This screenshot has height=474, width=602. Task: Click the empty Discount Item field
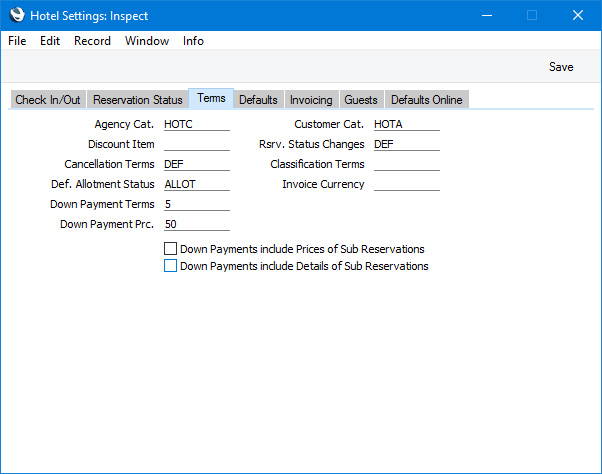pyautogui.click(x=196, y=145)
